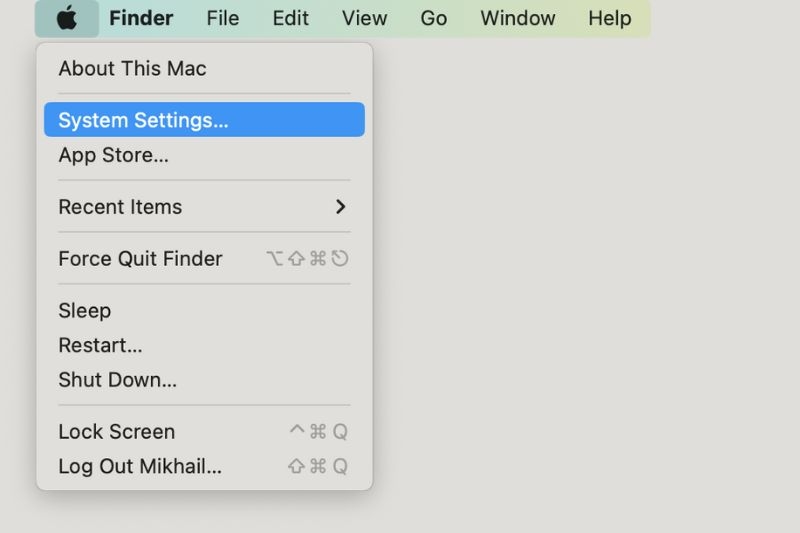Open the Edit menu
Screen dimensions: 800x533
290,18
